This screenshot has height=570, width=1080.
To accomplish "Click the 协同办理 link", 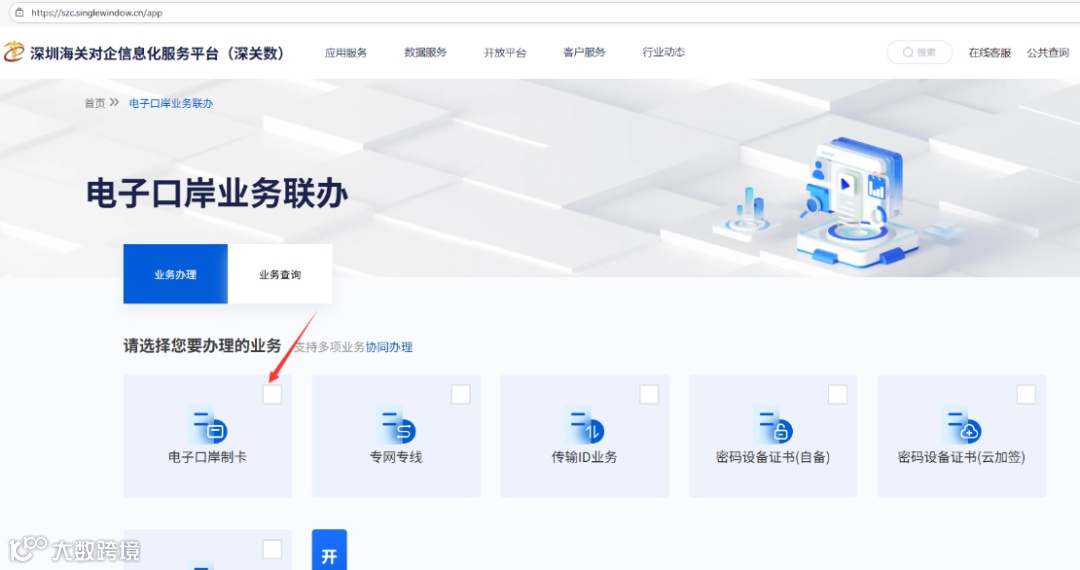I will pos(389,347).
